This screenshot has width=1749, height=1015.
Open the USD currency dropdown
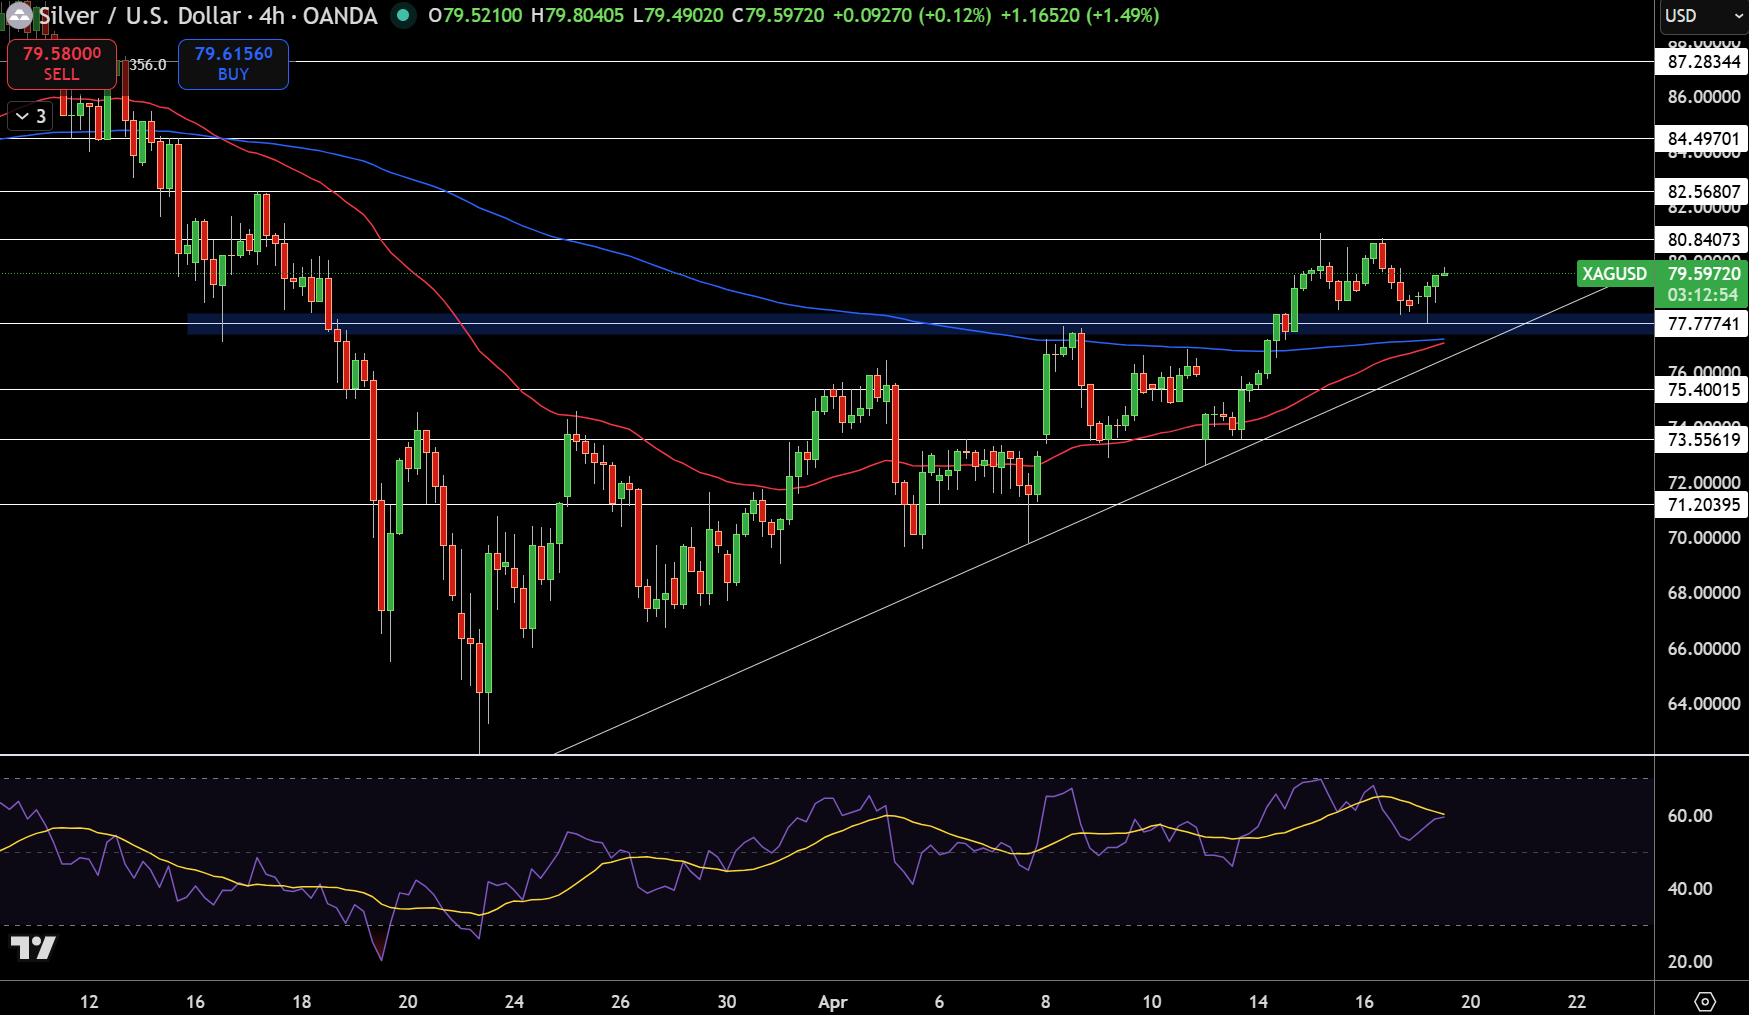(x=1702, y=16)
